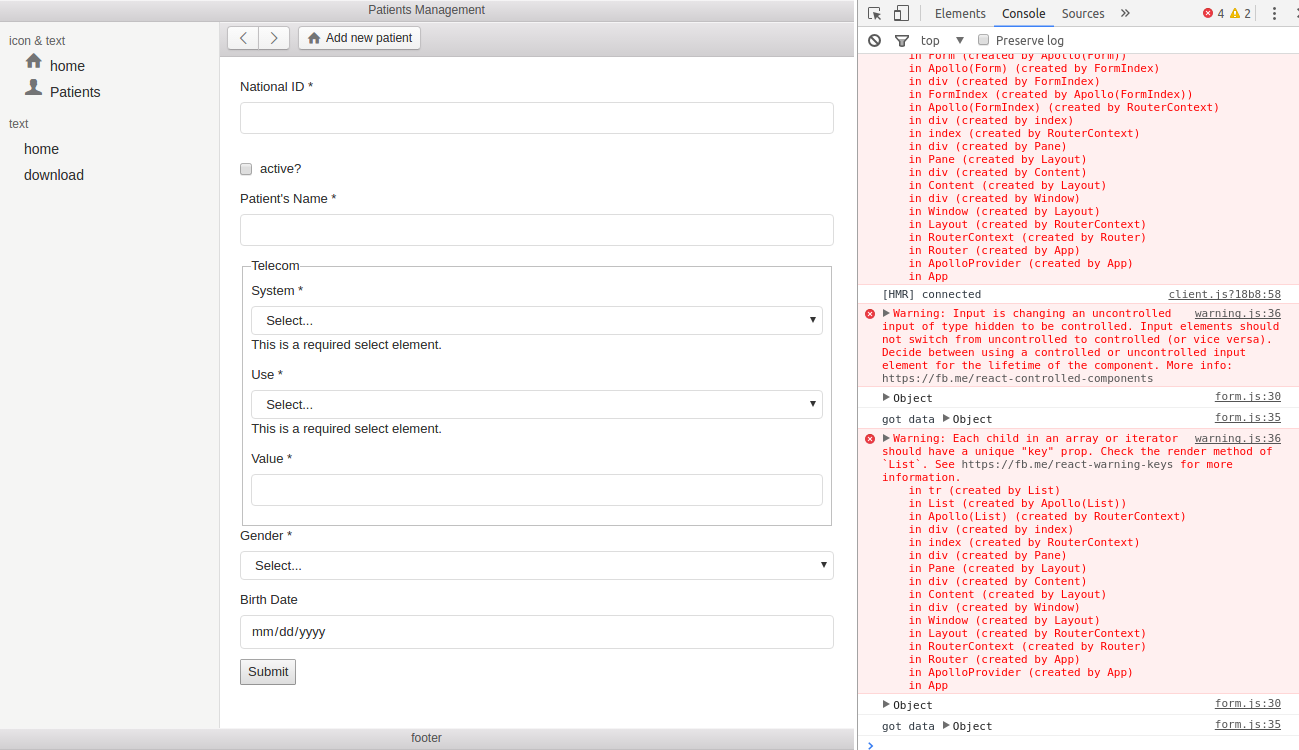Click the Add new patient button
Screen dimensions: 1299x750
pos(360,38)
